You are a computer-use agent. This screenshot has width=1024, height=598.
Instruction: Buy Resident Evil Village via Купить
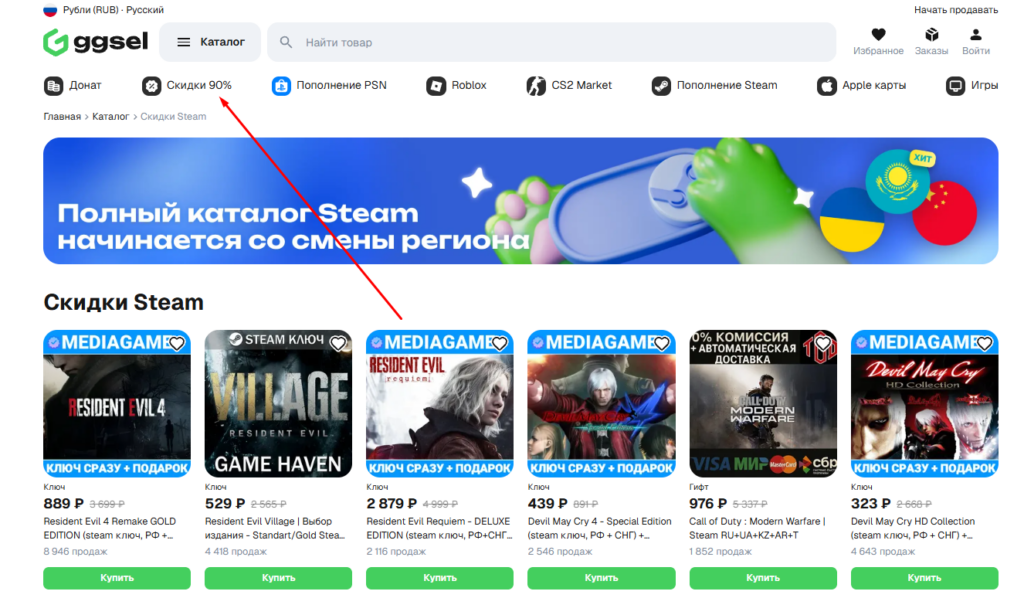tap(278, 578)
